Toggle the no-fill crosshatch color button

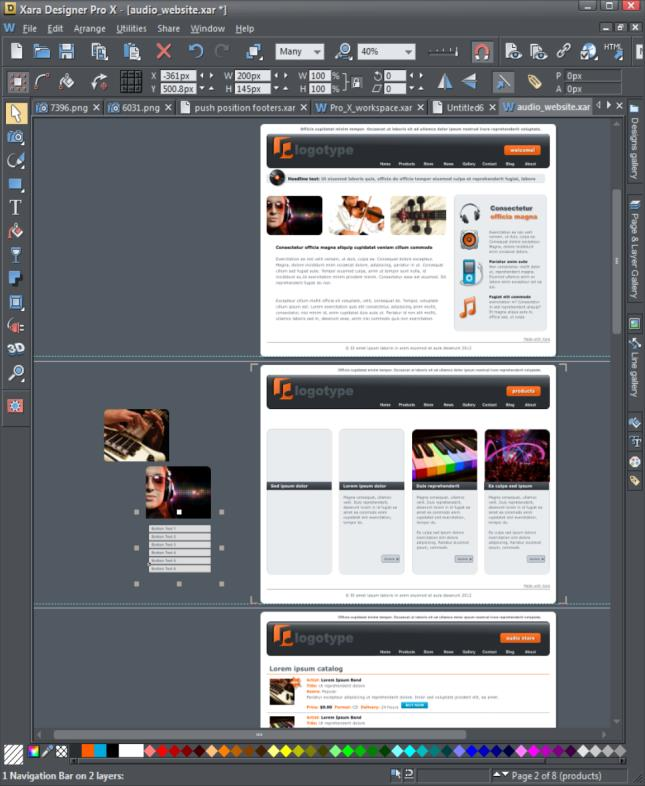coord(62,751)
